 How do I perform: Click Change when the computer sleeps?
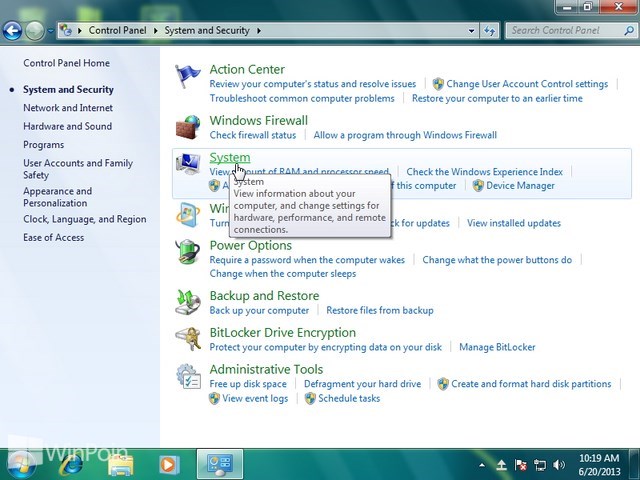(283, 274)
